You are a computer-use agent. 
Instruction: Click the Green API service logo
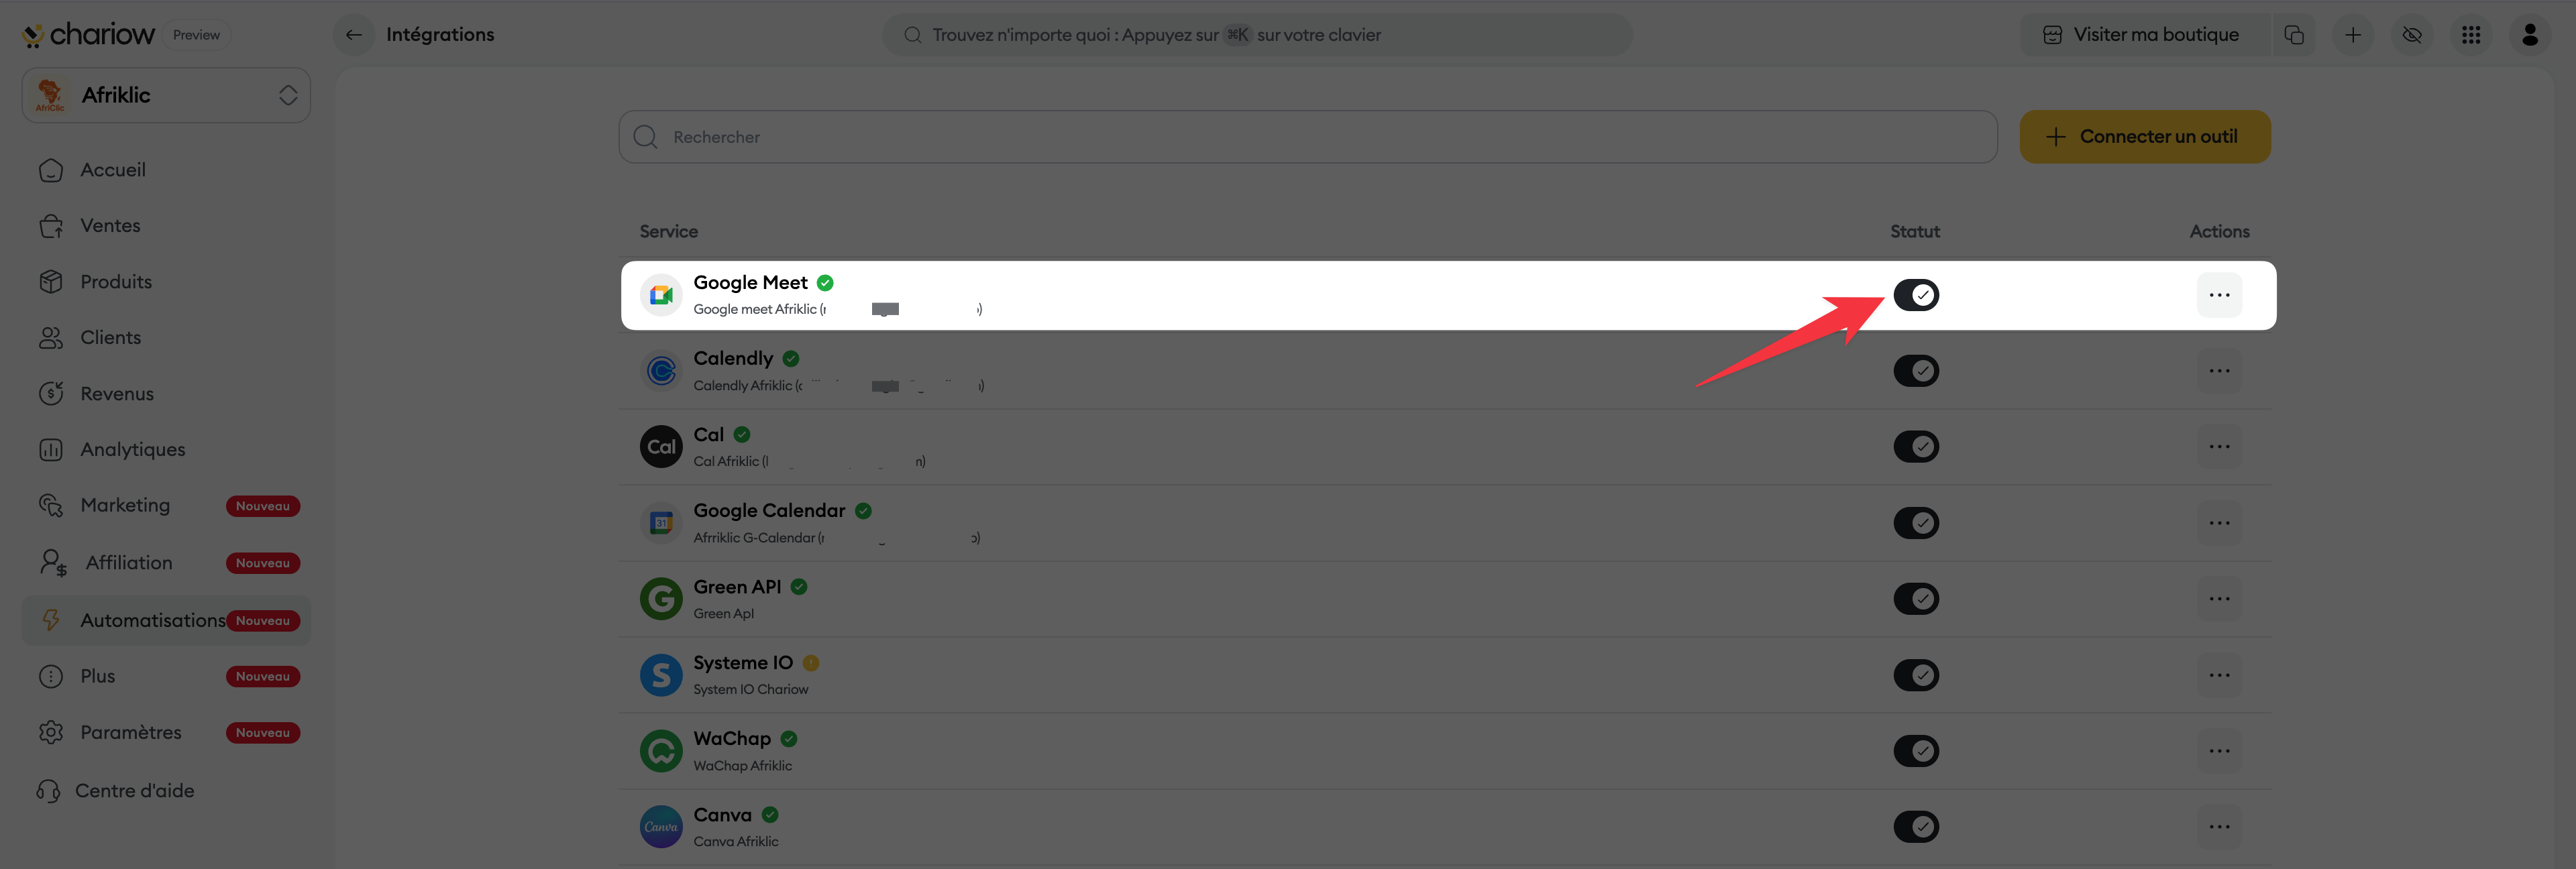661,599
